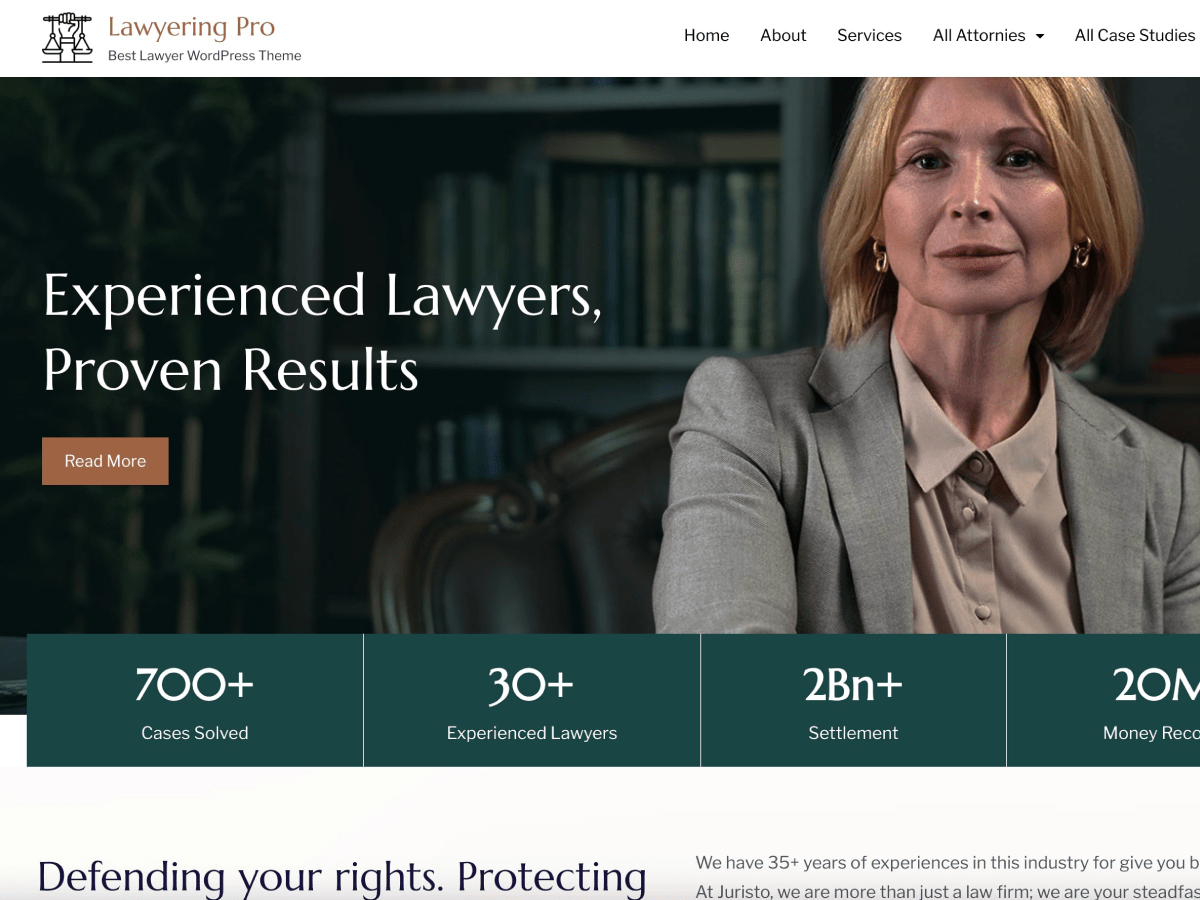This screenshot has height=900, width=1200.
Task: Select the 700+ Cases Solved stat box
Action: point(195,700)
